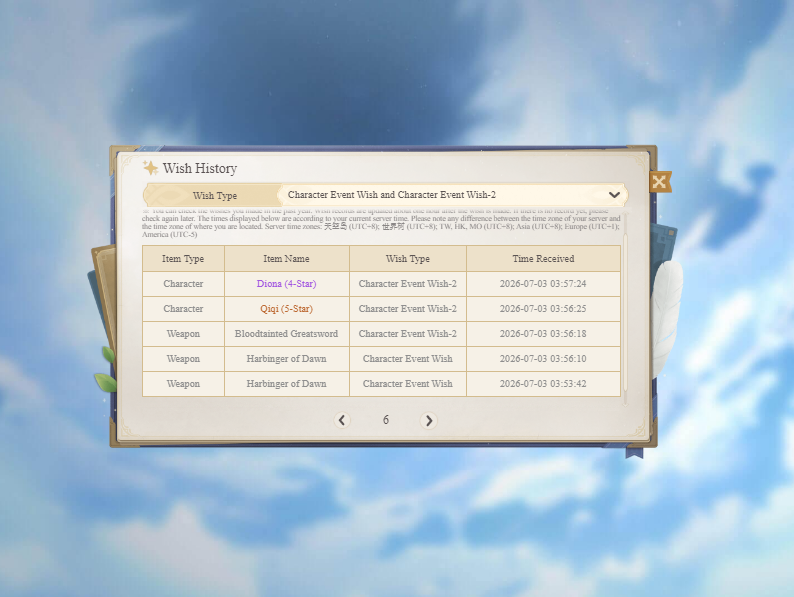Click timestamp 2026-07-03 03:53:42
Image resolution: width=794 pixels, height=597 pixels.
point(543,384)
